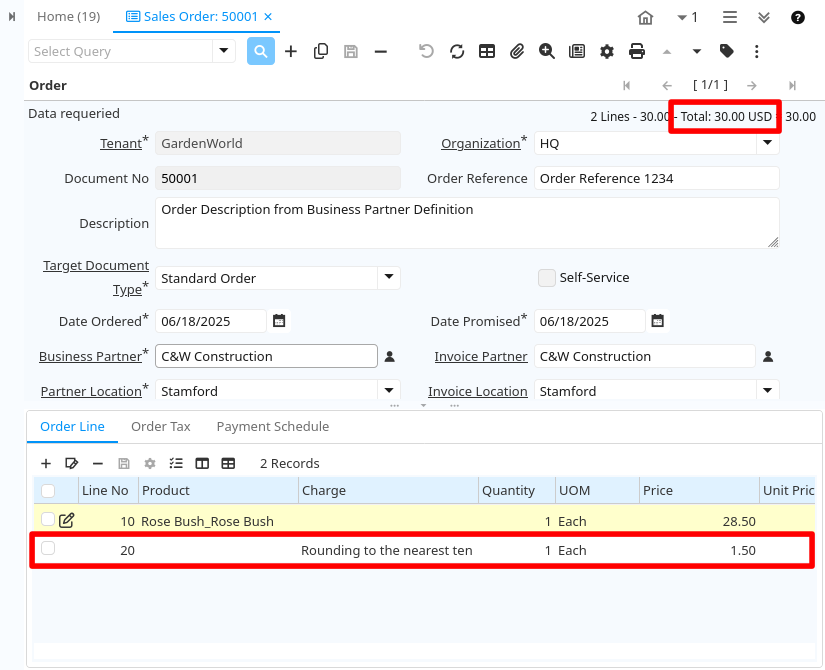Click the Order Reference input field
The height and width of the screenshot is (670, 825).
pos(656,178)
